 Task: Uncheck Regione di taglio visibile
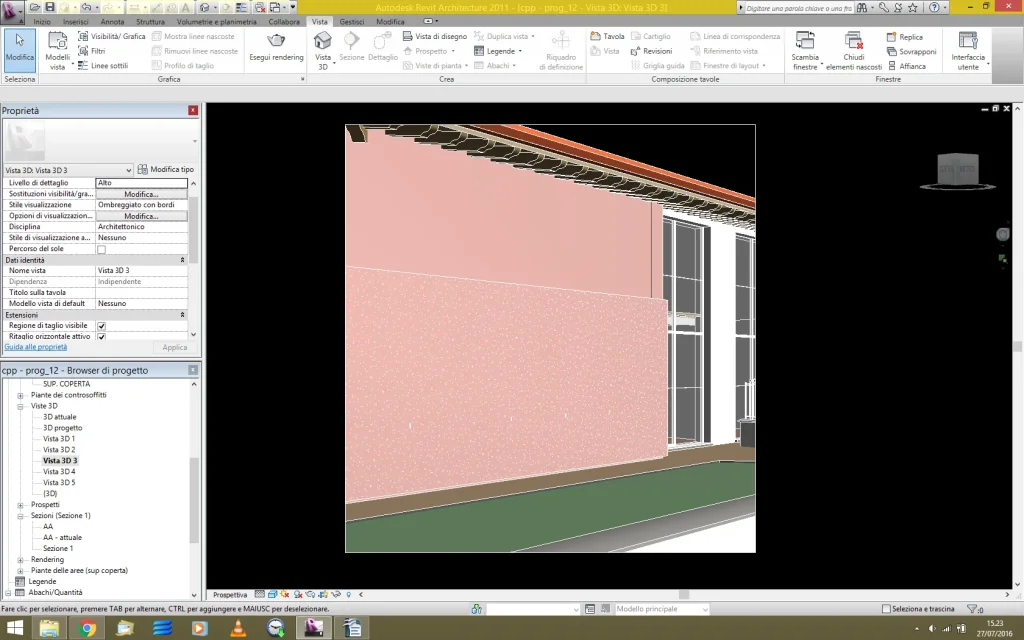tap(101, 326)
